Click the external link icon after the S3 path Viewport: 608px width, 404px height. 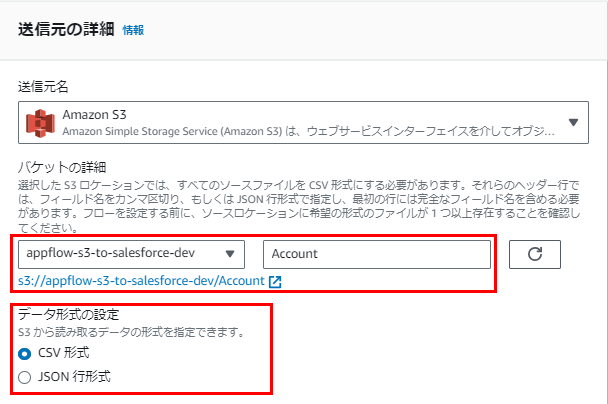tap(275, 281)
